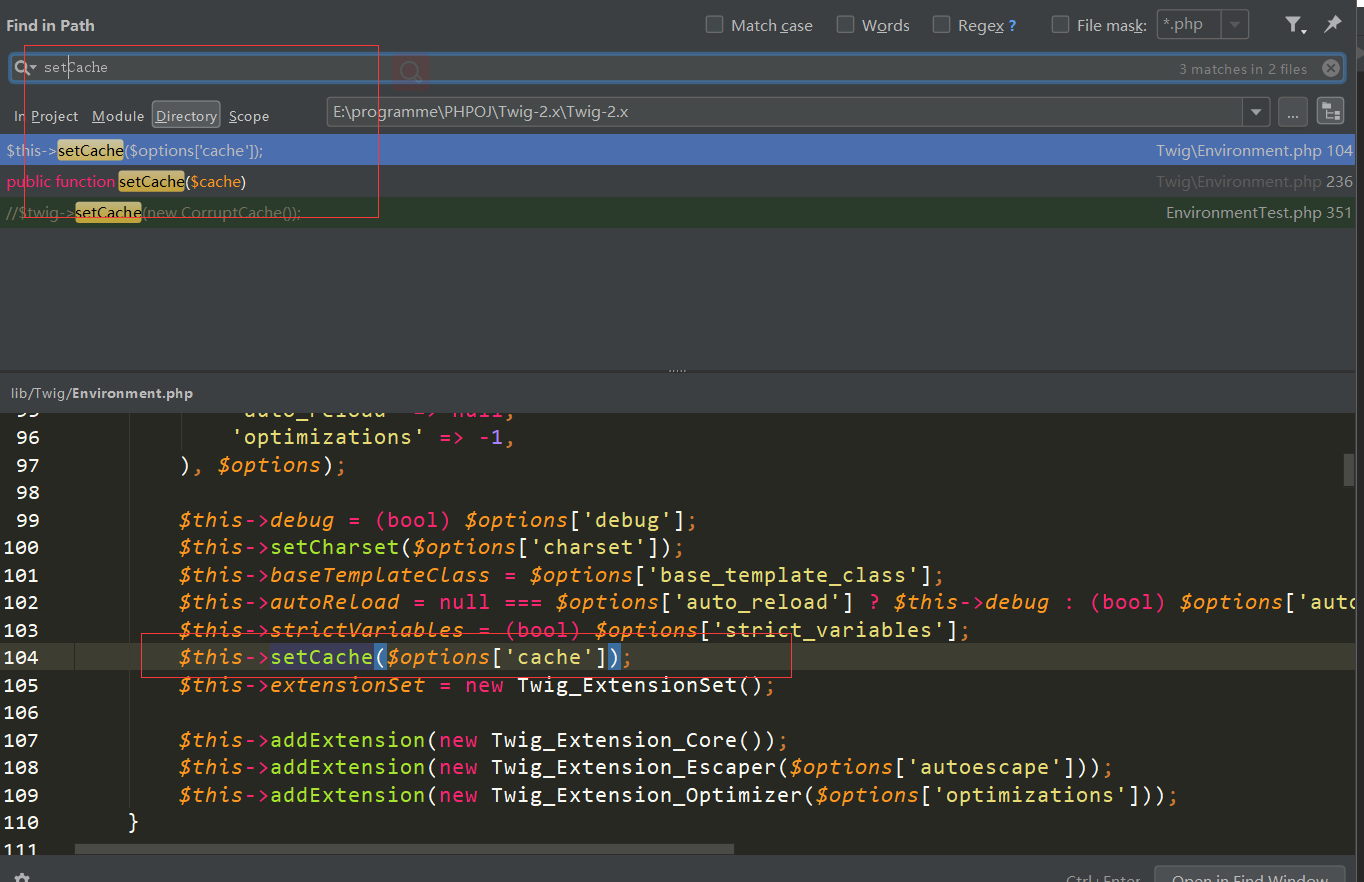Click line number 99 in gutter
This screenshot has width=1364, height=882.
click(x=28, y=520)
